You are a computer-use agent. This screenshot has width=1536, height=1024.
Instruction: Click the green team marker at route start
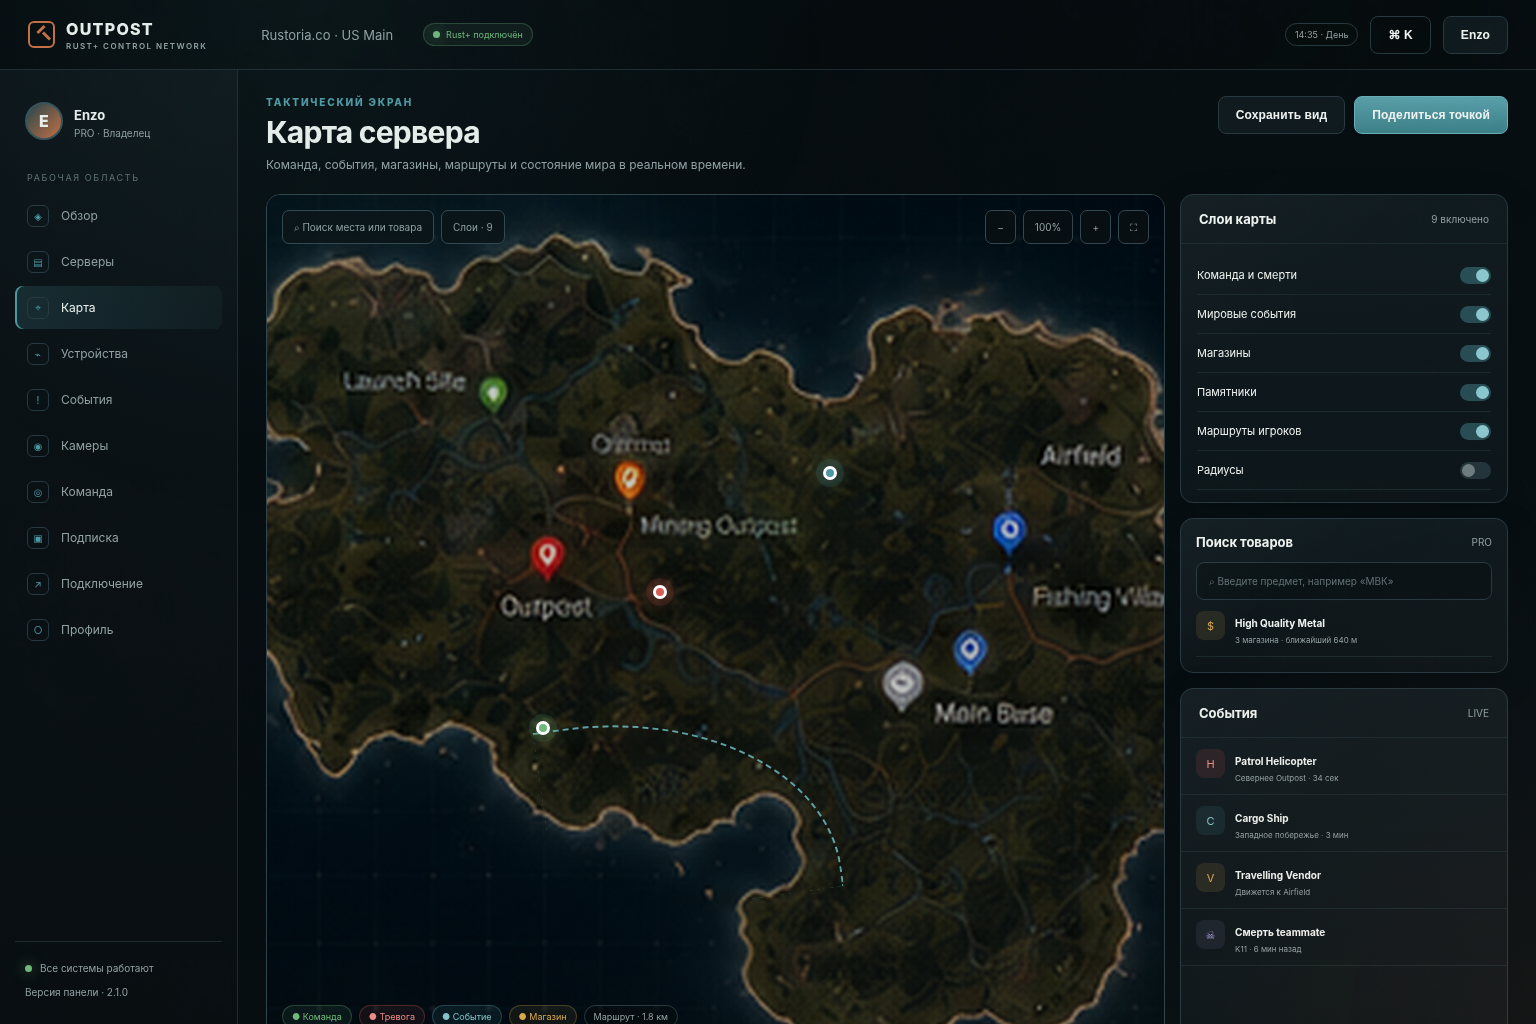tap(543, 728)
